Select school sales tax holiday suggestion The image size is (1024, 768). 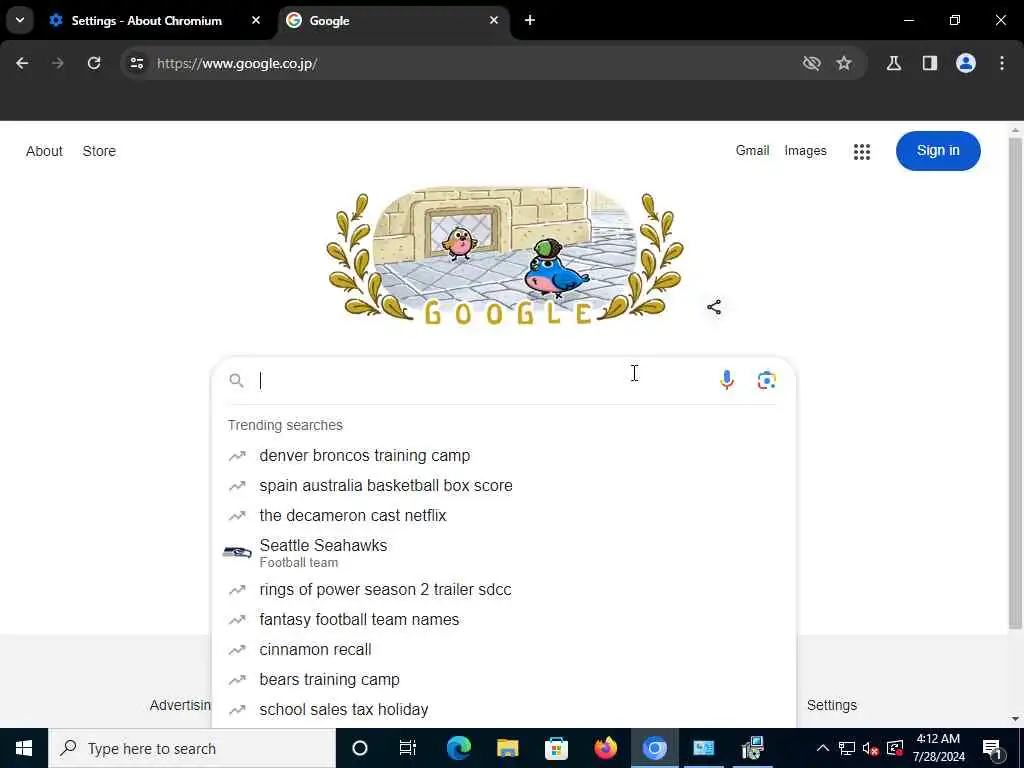tap(504, 709)
